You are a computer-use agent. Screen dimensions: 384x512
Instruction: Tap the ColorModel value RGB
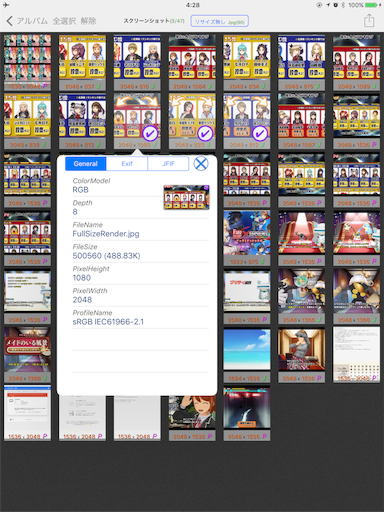[80, 190]
